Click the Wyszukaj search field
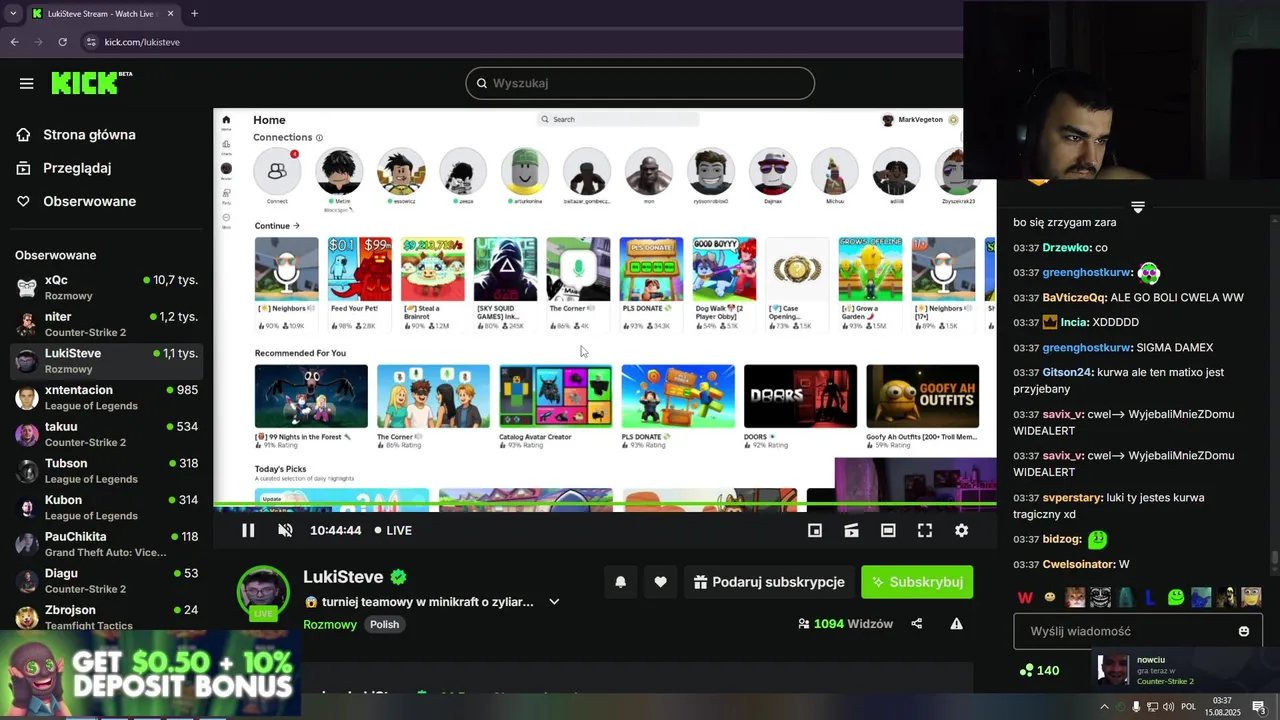1280x720 pixels. (640, 83)
